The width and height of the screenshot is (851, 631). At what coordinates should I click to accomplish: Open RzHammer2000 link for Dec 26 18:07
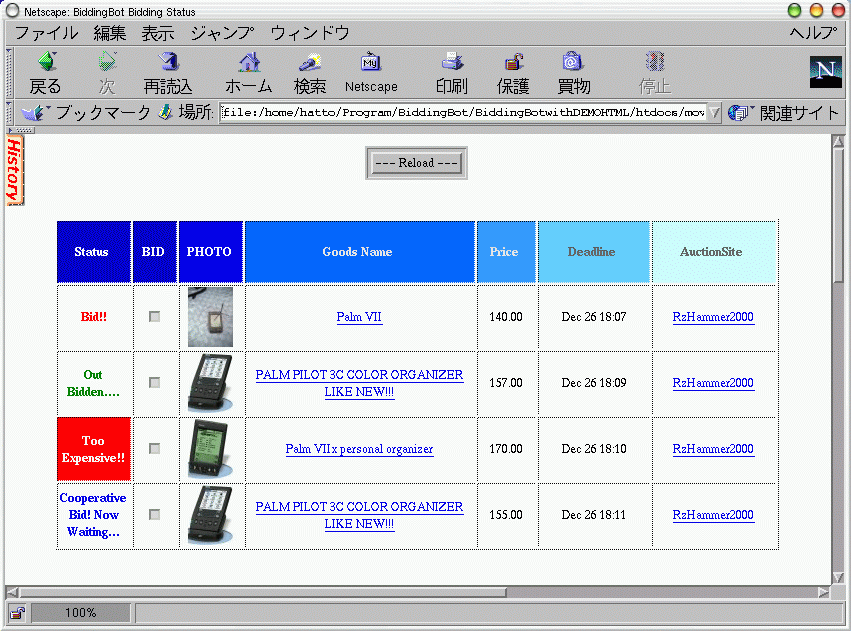[713, 317]
